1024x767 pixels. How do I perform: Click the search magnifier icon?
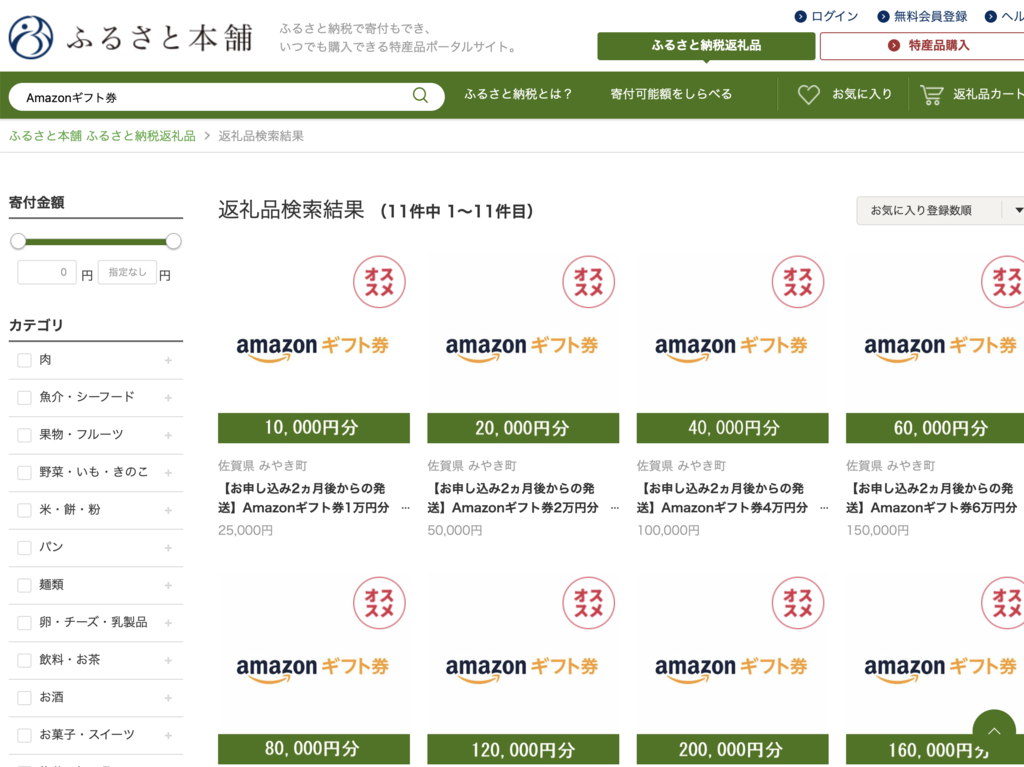[421, 95]
